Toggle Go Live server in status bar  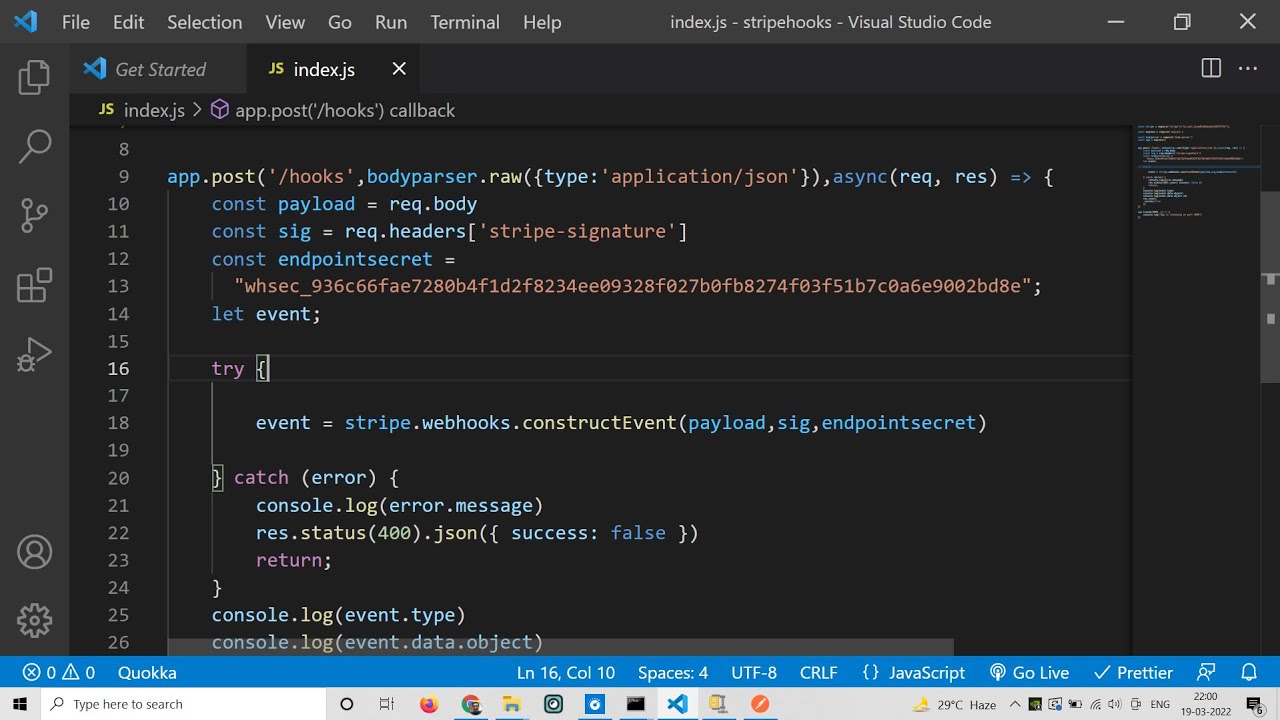click(x=1029, y=673)
